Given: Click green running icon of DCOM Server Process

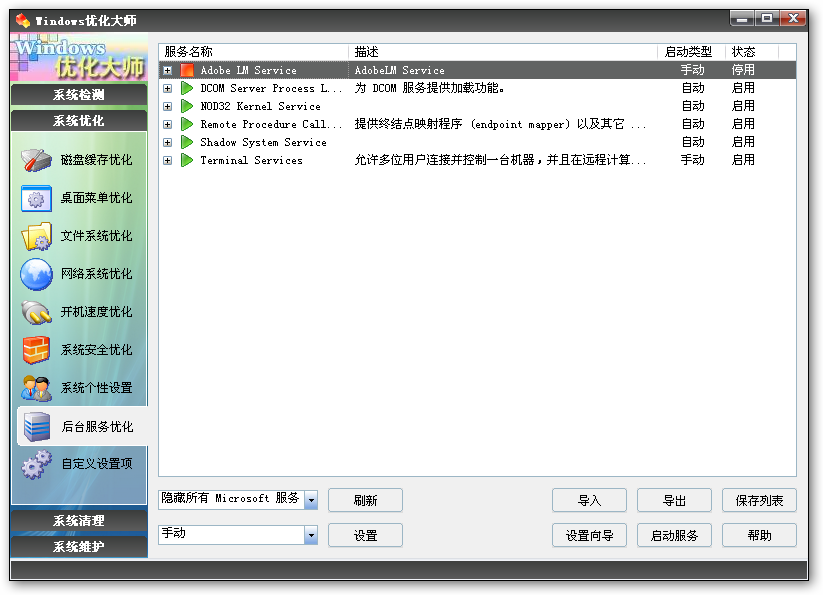Looking at the screenshot, I should 187,88.
